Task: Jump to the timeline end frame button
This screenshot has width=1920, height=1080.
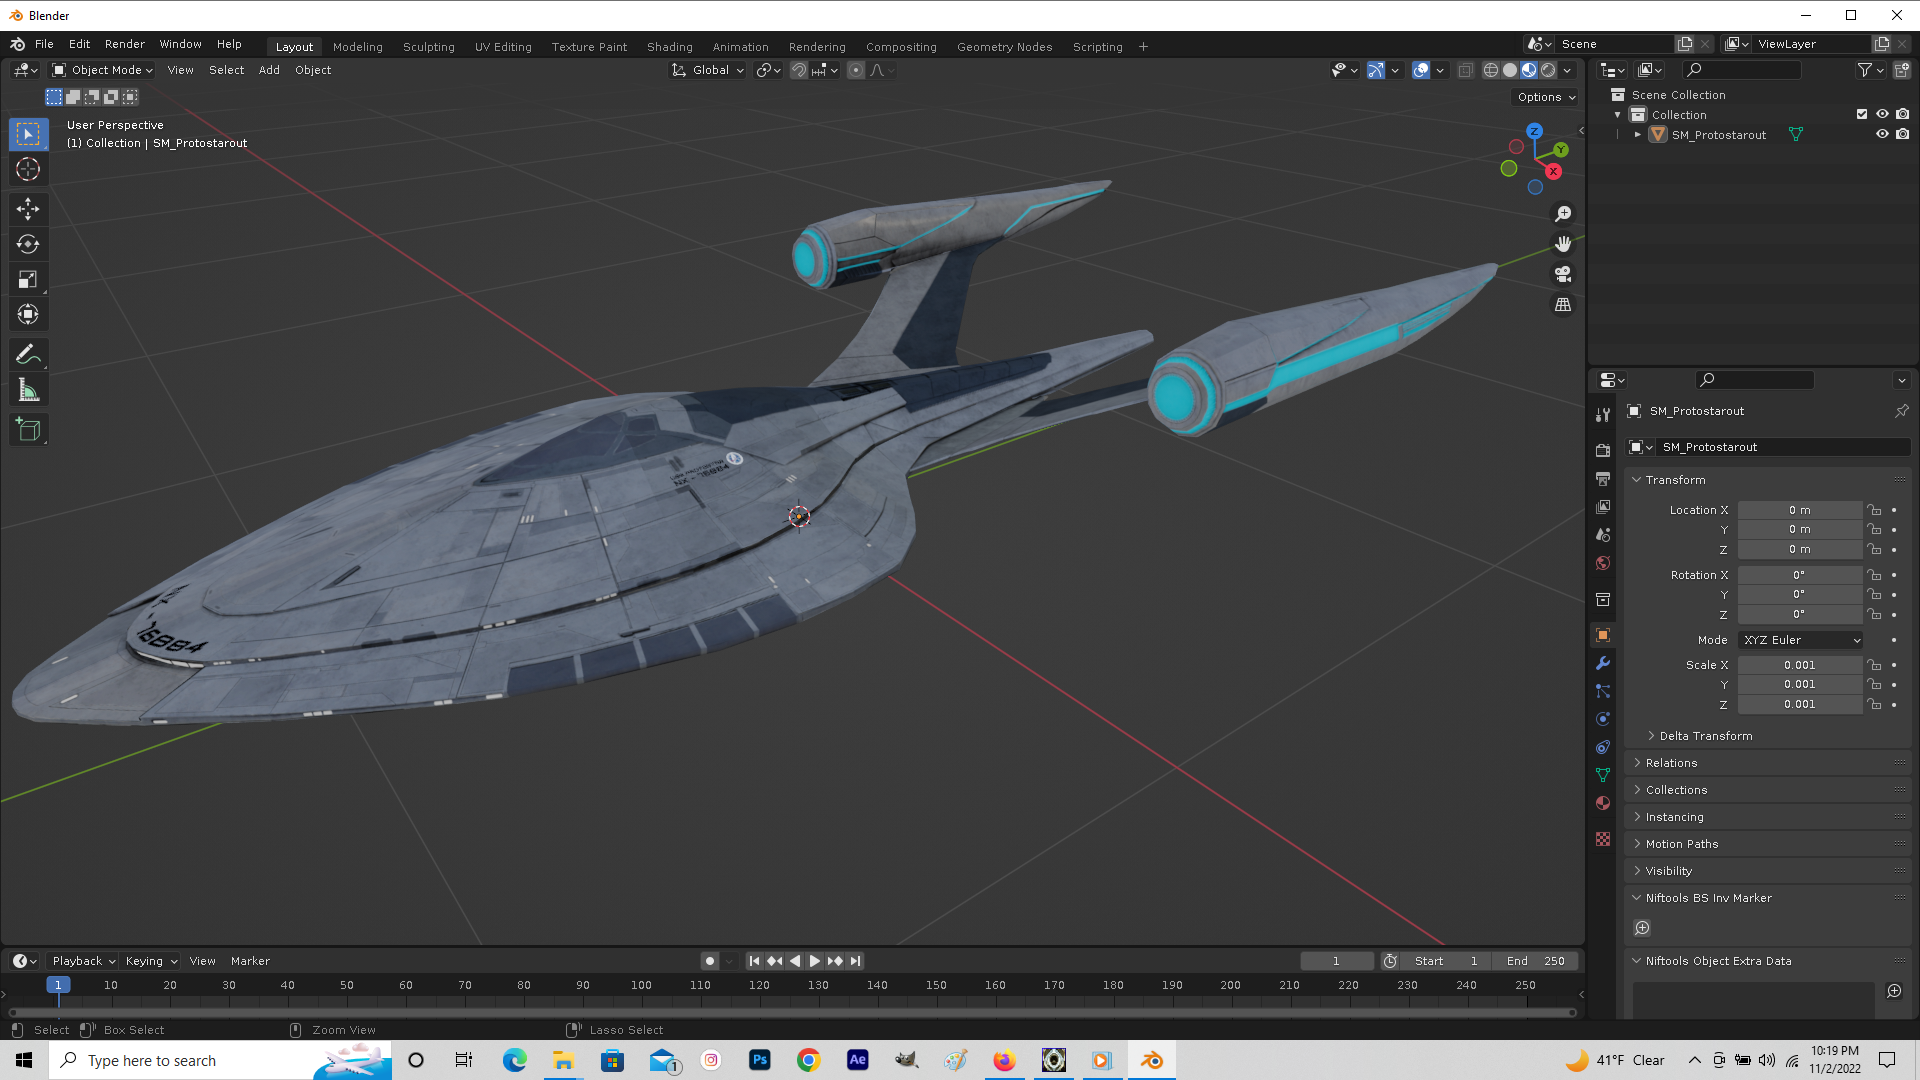Action: 855,961
